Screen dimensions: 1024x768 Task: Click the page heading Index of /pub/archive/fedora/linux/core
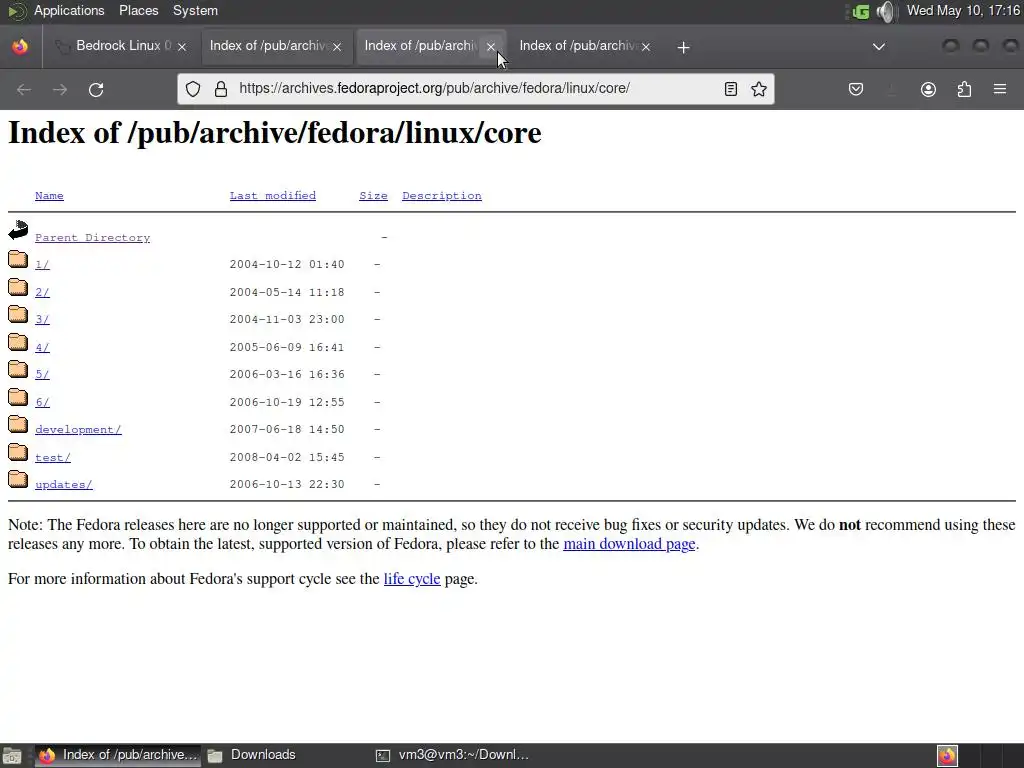click(275, 133)
